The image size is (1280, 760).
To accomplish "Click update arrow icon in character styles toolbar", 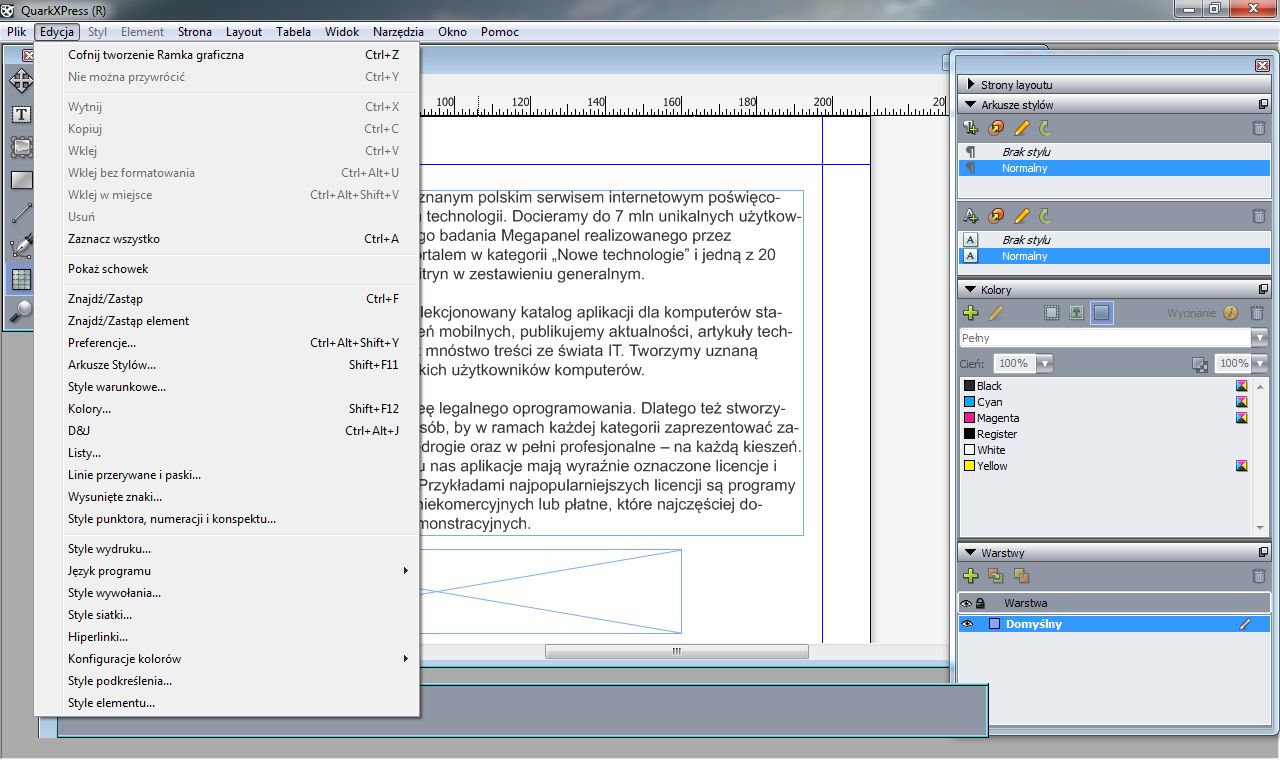I will click(1045, 215).
